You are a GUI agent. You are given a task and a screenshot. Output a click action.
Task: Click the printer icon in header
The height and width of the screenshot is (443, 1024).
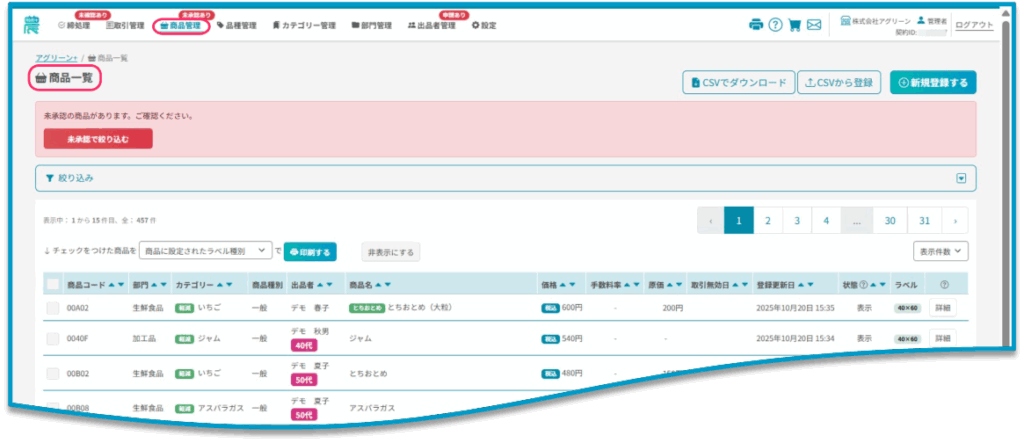(756, 25)
